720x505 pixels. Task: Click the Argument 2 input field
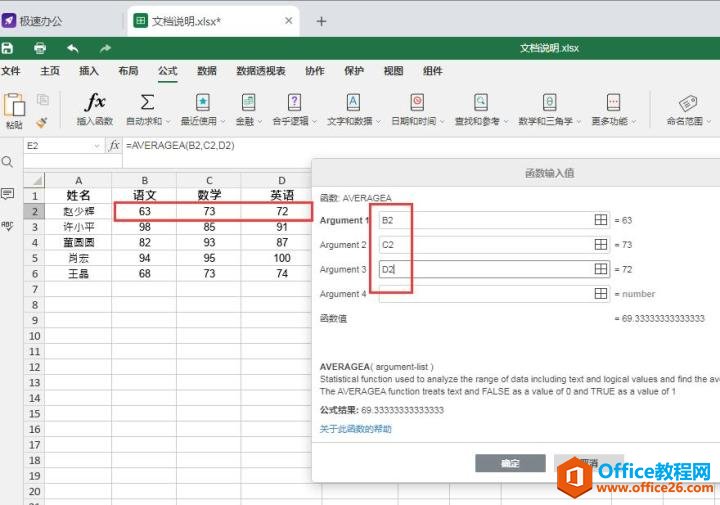(495, 244)
